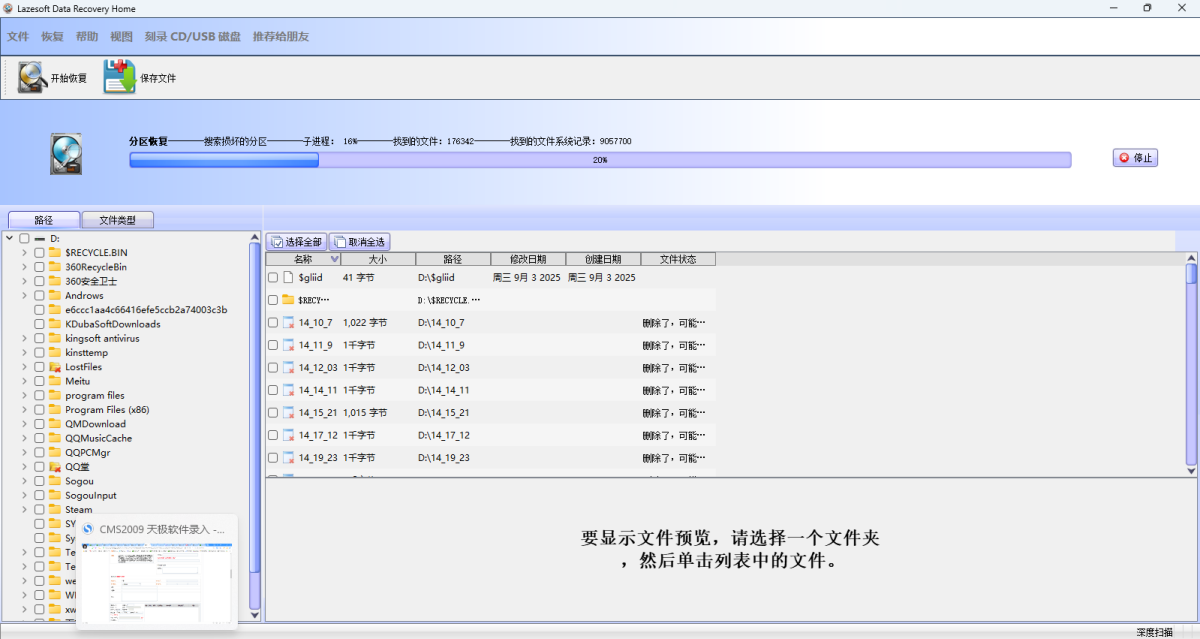Switch to the 文件类型 tab
1200x639 pixels.
point(118,220)
